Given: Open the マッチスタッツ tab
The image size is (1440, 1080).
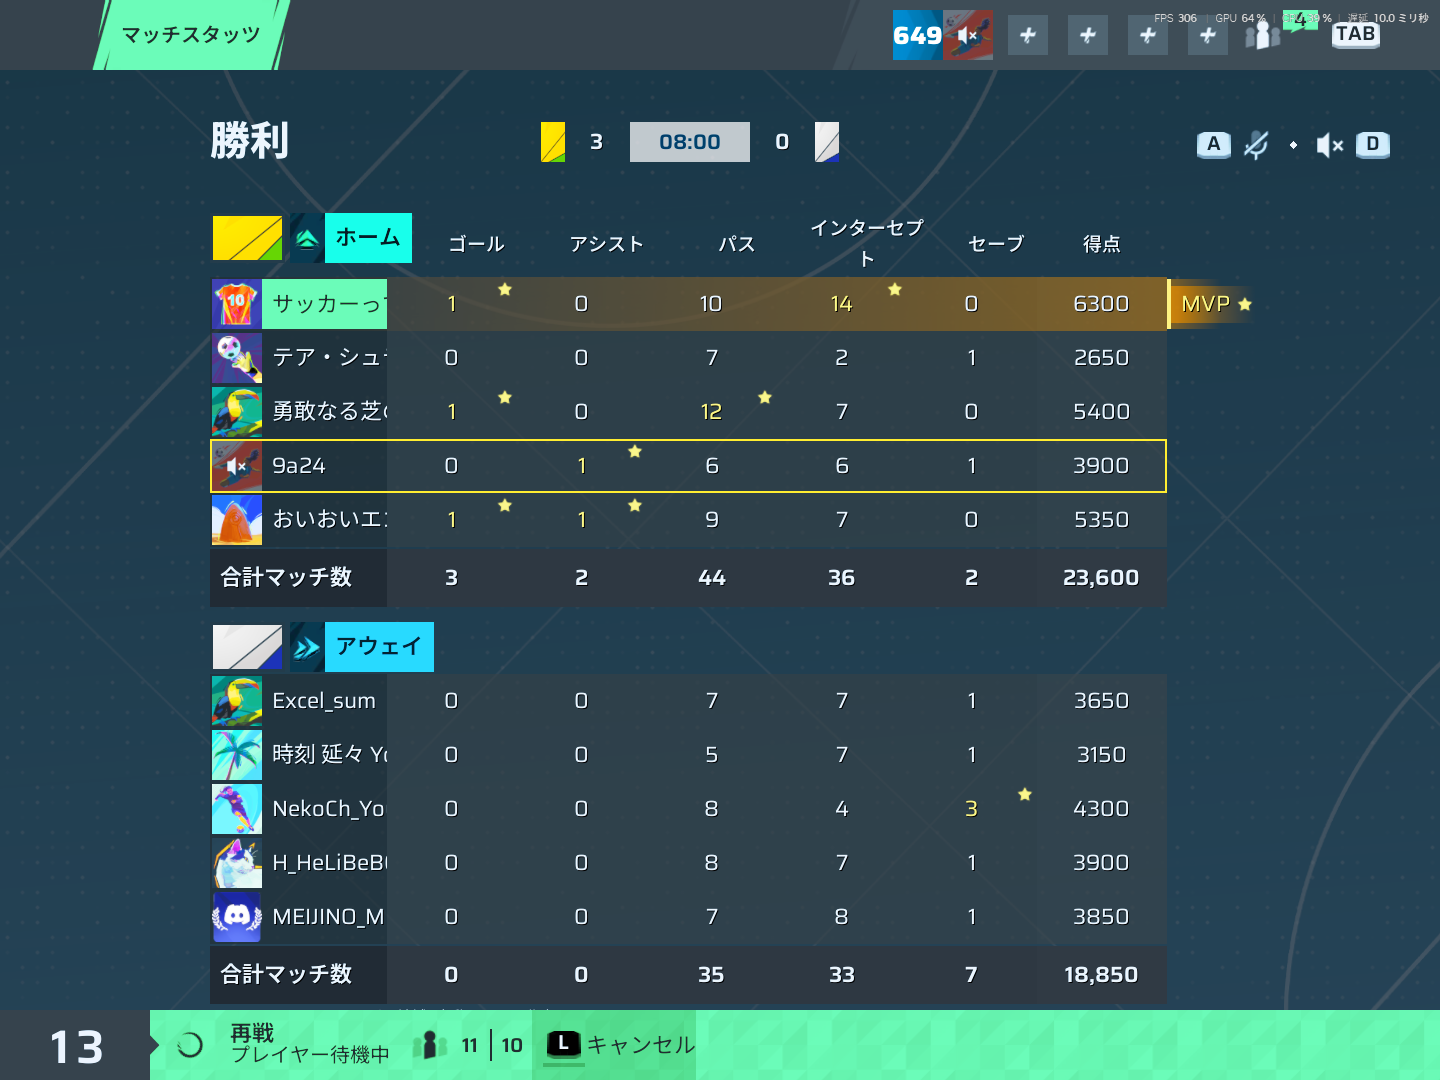Looking at the screenshot, I should point(190,35).
